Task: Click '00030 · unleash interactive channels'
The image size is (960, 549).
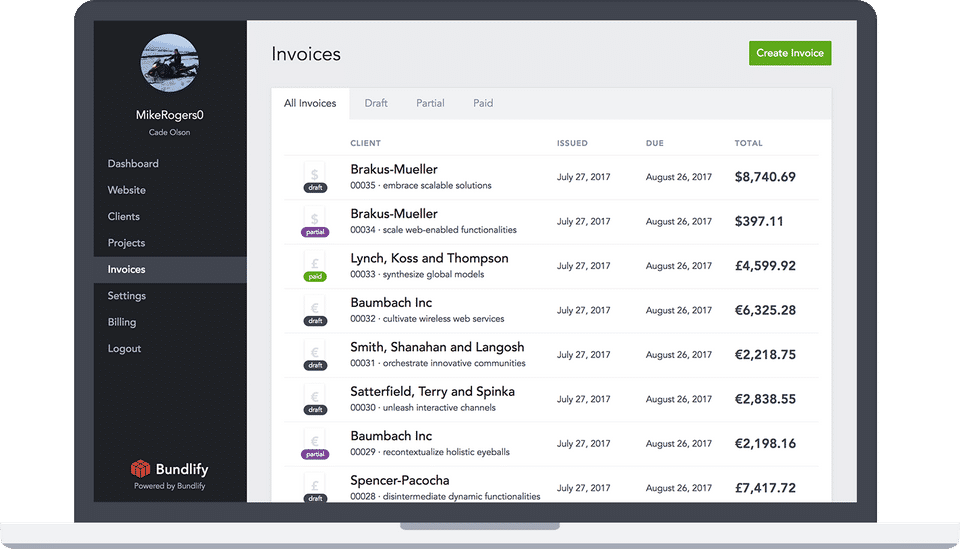Action: (423, 408)
